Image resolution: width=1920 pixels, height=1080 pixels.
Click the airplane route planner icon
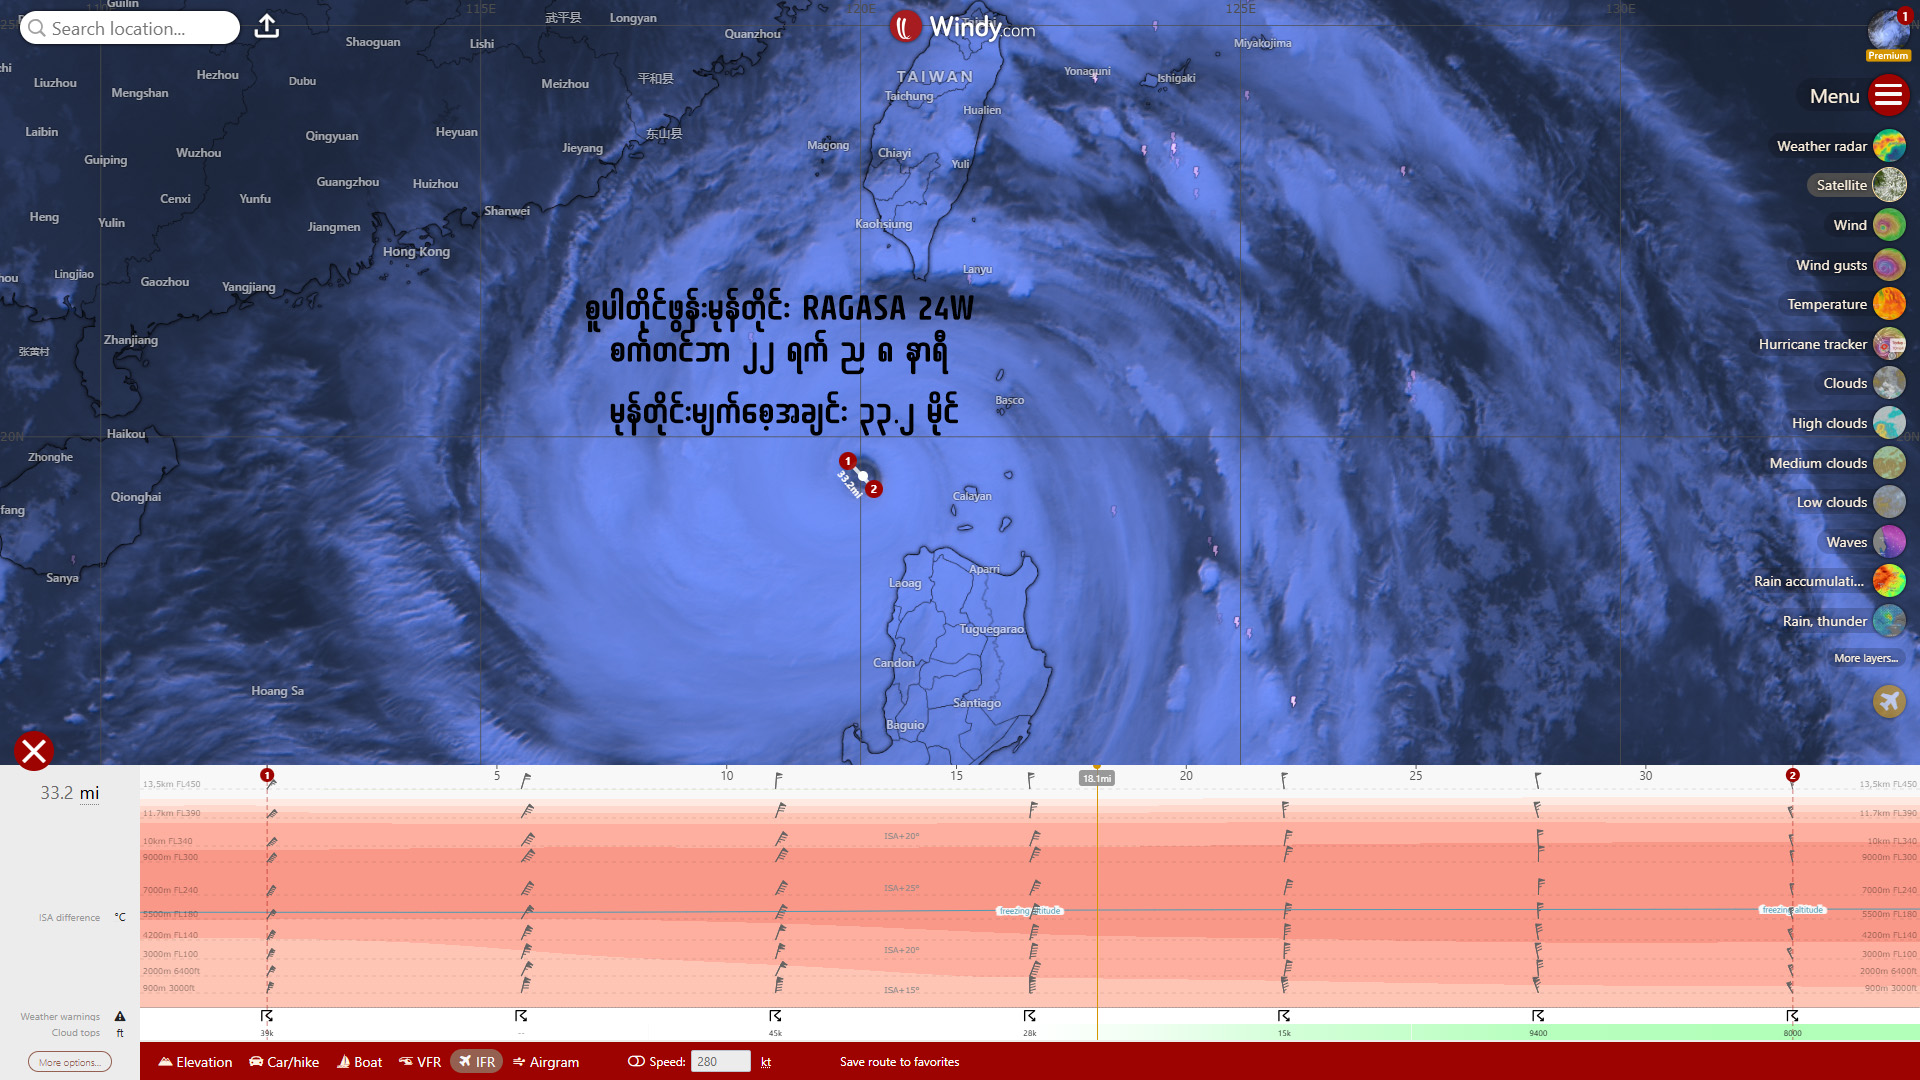pos(1888,702)
